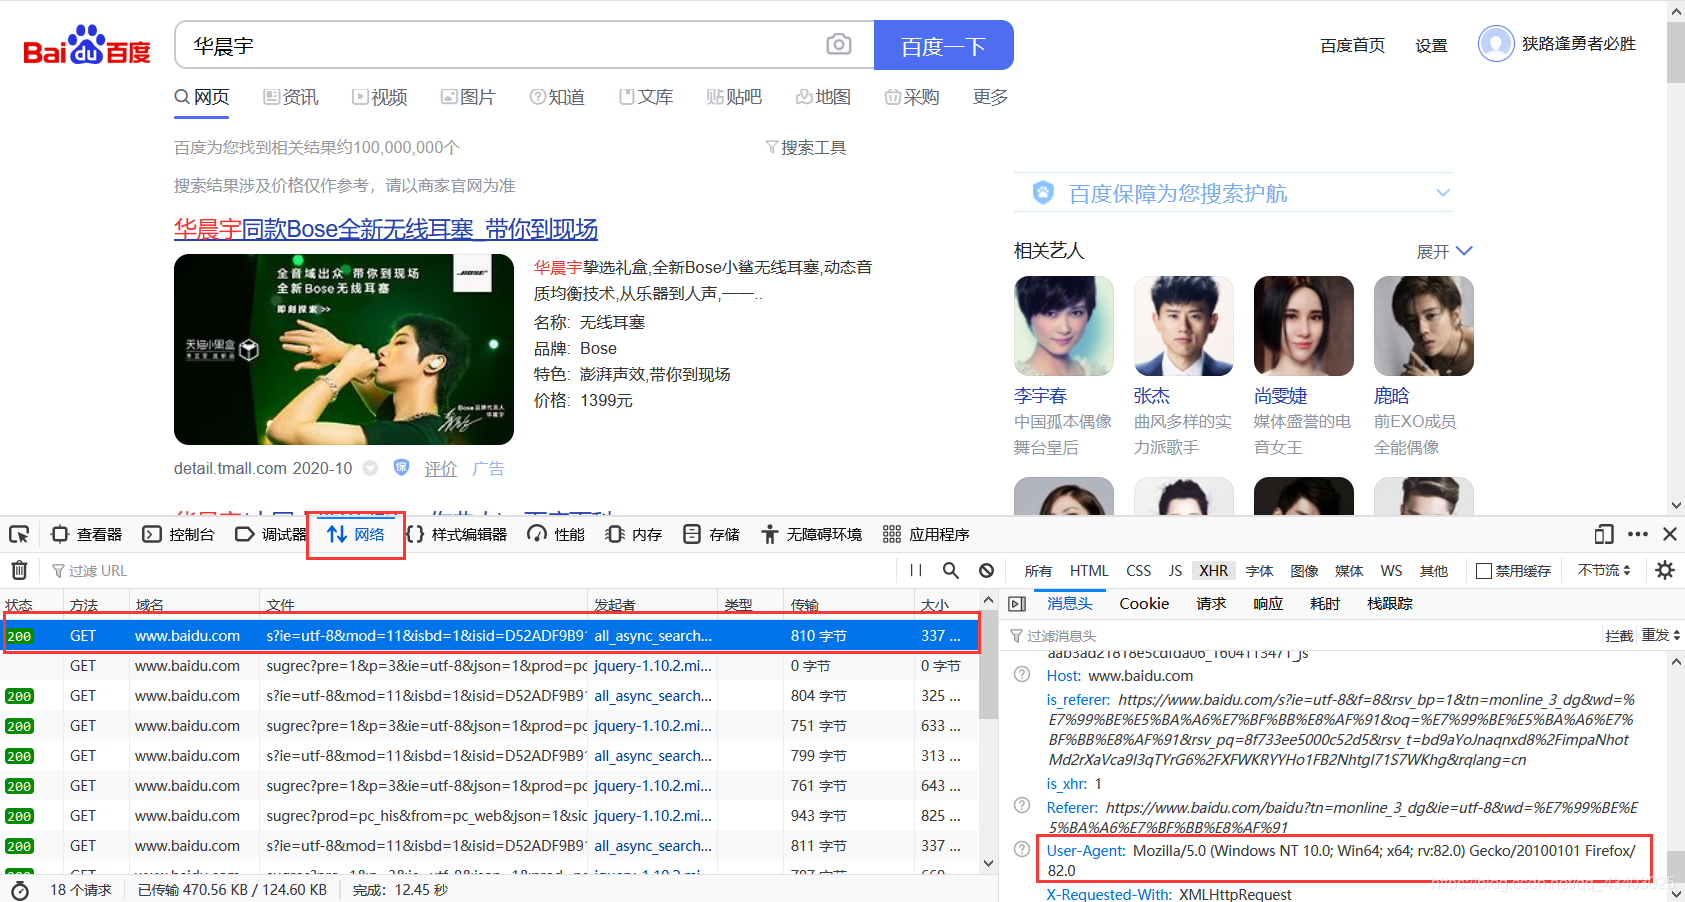Open the Debugger (调试器) panel
This screenshot has height=902, width=1685.
pyautogui.click(x=271, y=534)
